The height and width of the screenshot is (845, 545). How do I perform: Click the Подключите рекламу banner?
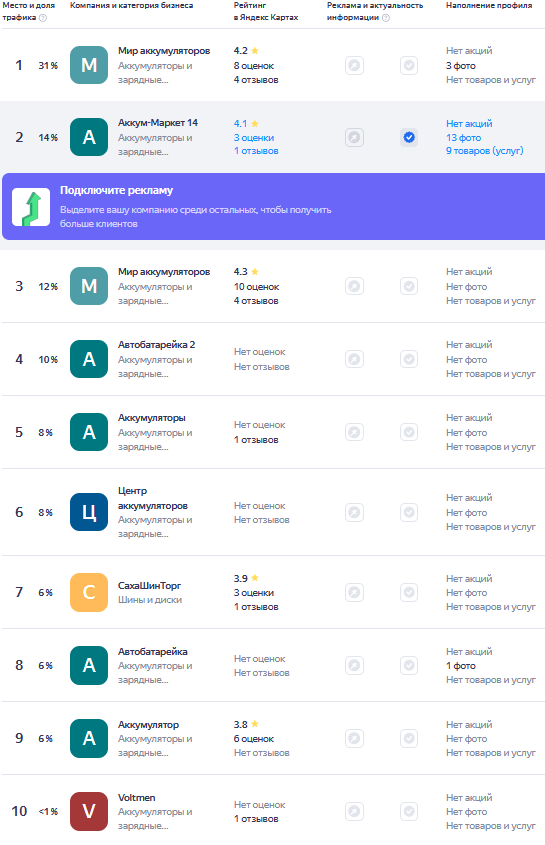point(273,206)
